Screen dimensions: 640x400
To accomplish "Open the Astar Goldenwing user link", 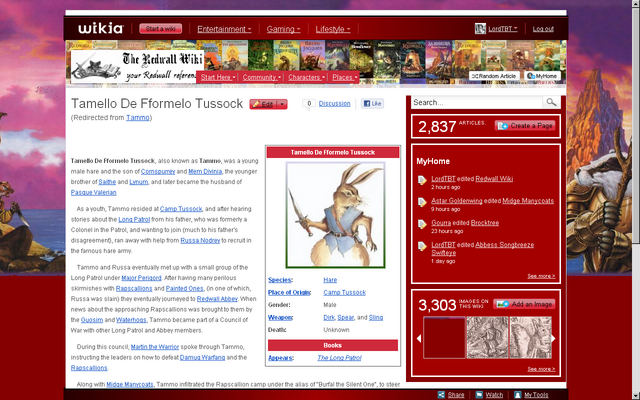I will [x=457, y=201].
